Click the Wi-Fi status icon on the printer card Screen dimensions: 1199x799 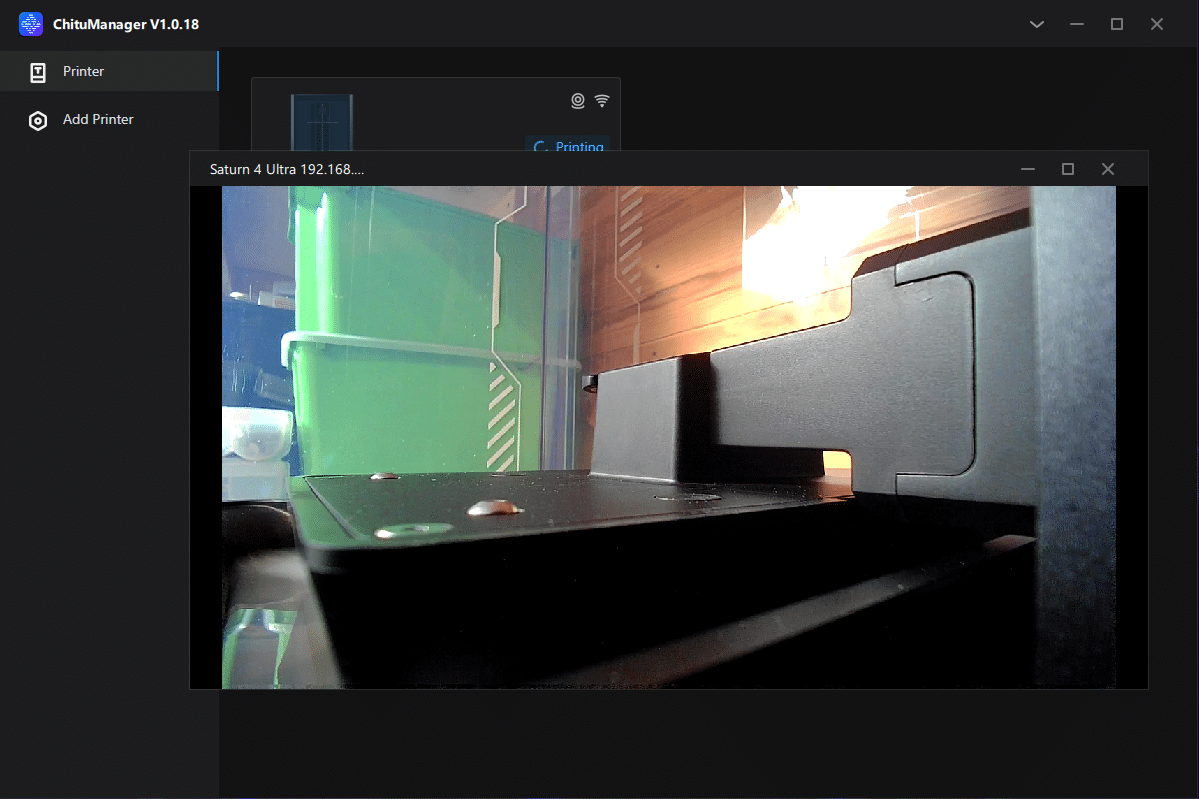point(602,100)
